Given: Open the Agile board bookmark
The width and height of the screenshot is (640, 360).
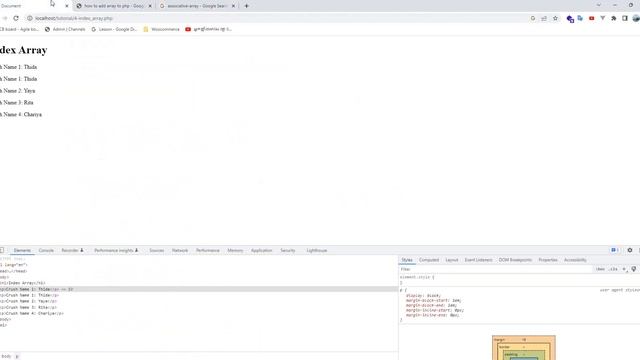Looking at the screenshot, I should (x=19, y=29).
